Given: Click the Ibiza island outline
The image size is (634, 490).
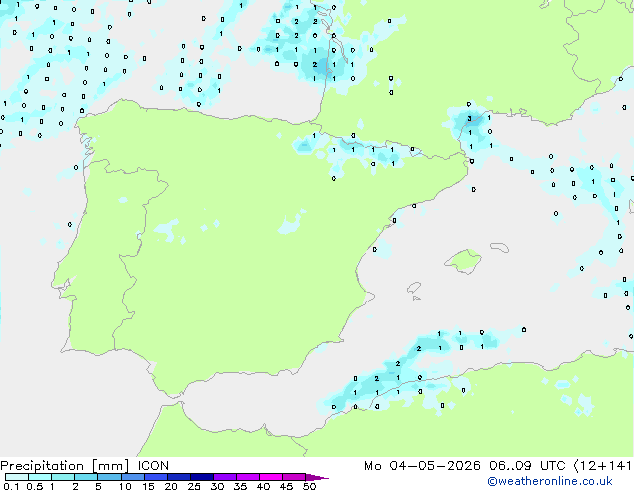Looking at the screenshot, I should pyautogui.click(x=414, y=288).
